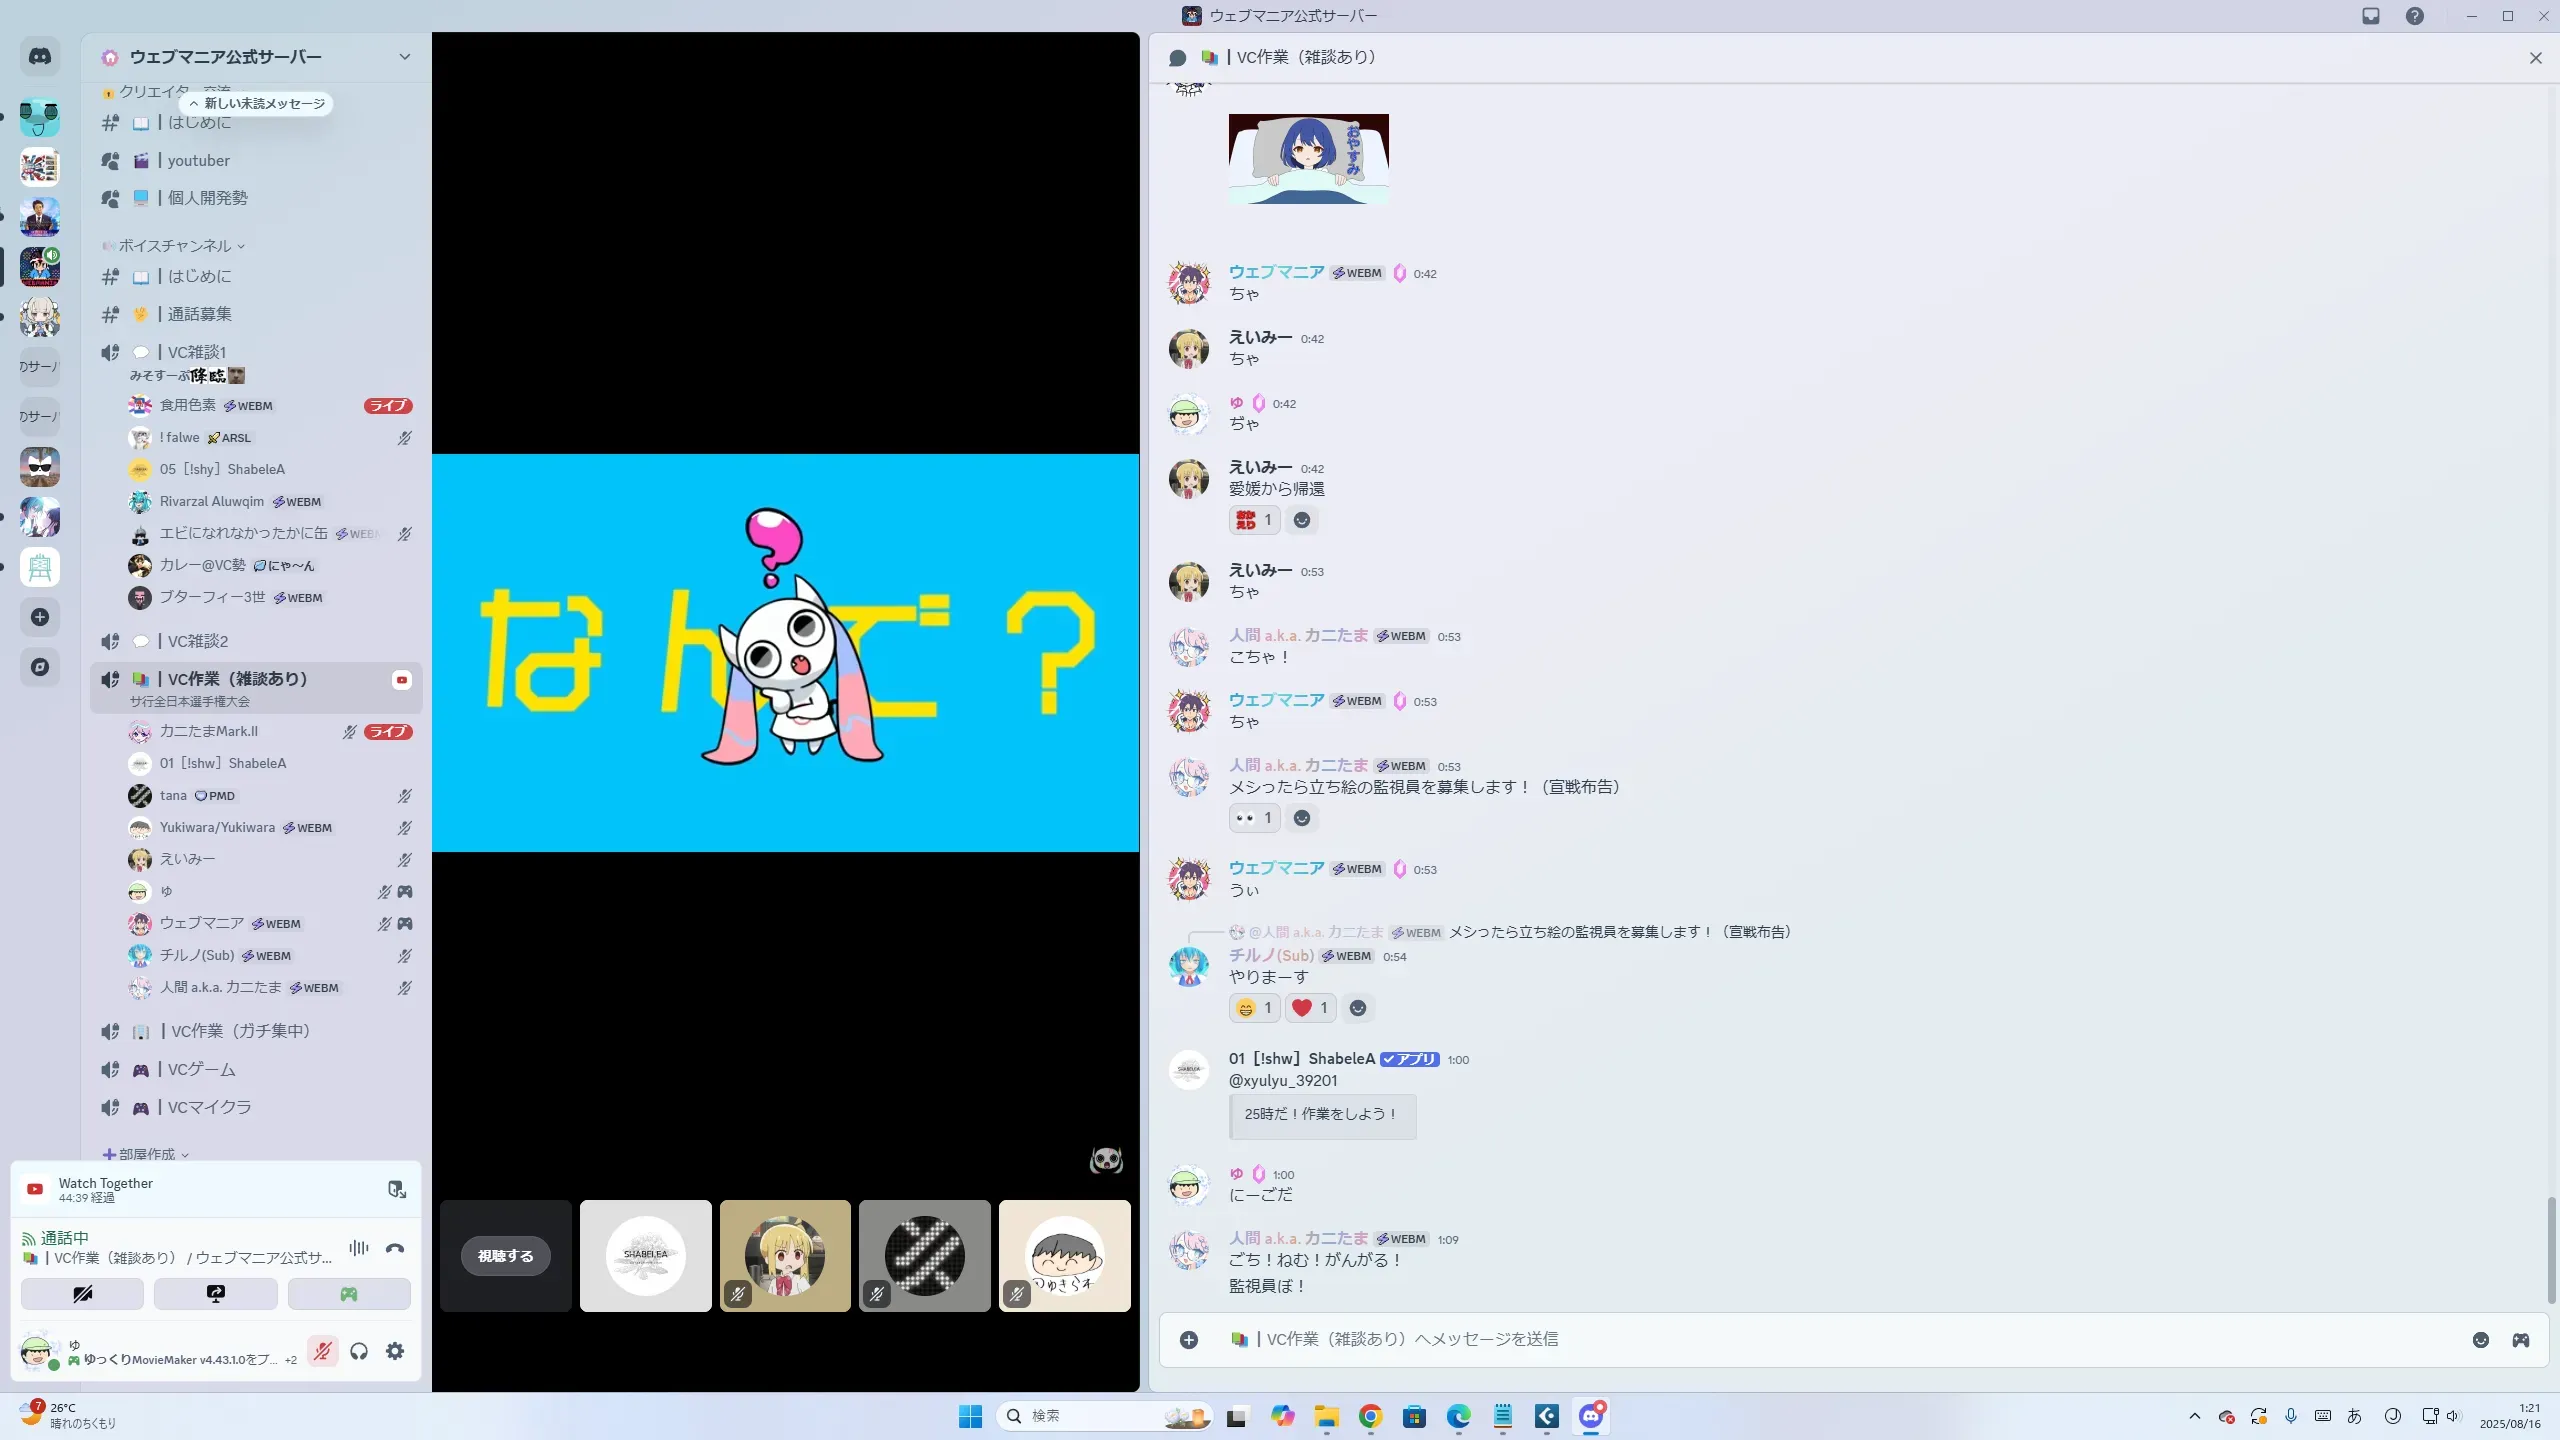
Task: Toggle headphone deafen
Action: point(359,1351)
